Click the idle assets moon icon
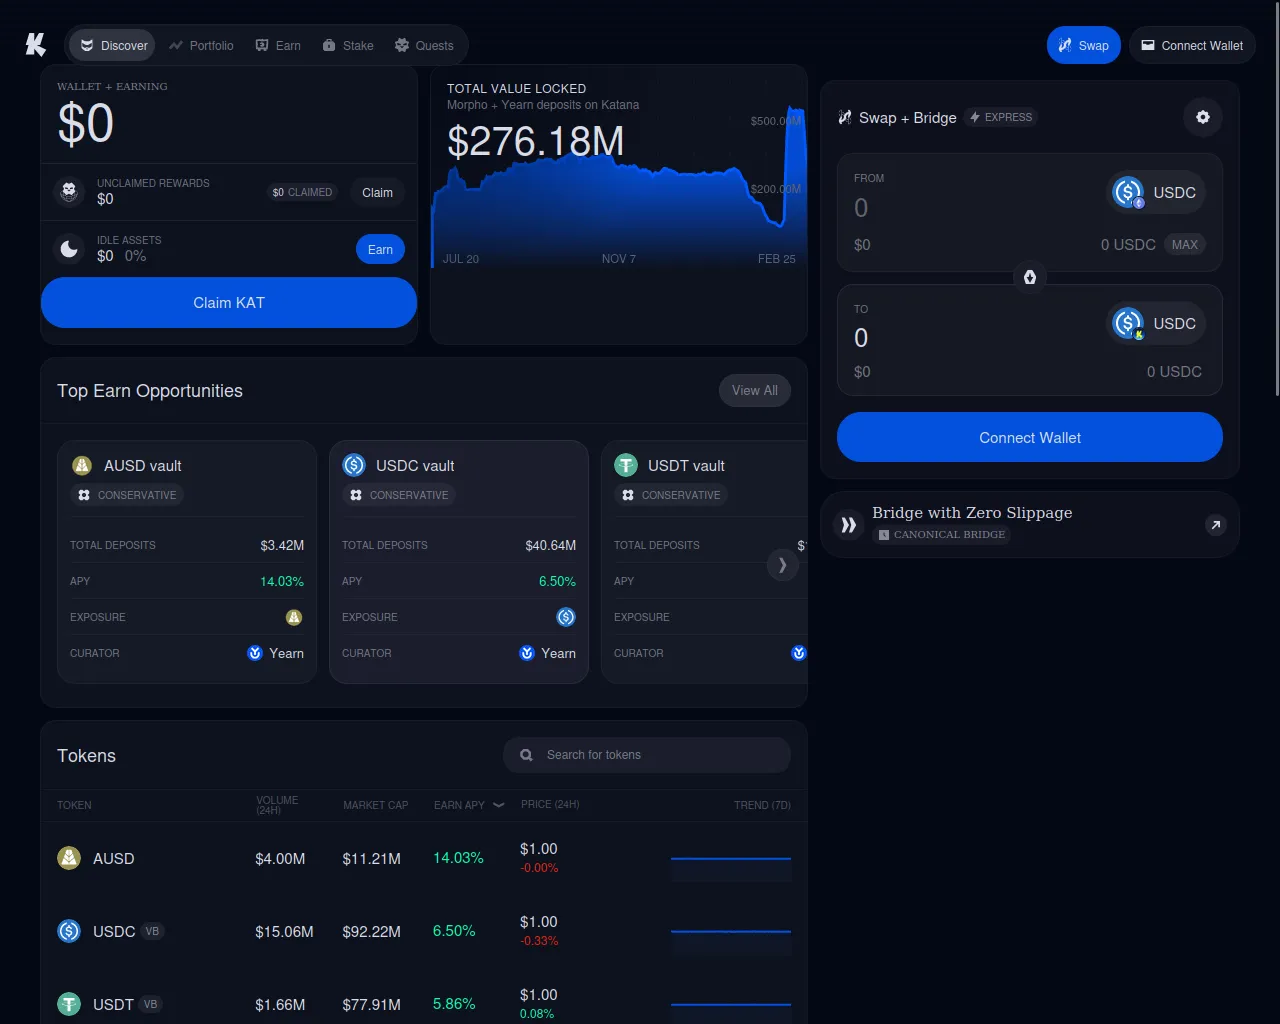The width and height of the screenshot is (1280, 1024). 69,248
